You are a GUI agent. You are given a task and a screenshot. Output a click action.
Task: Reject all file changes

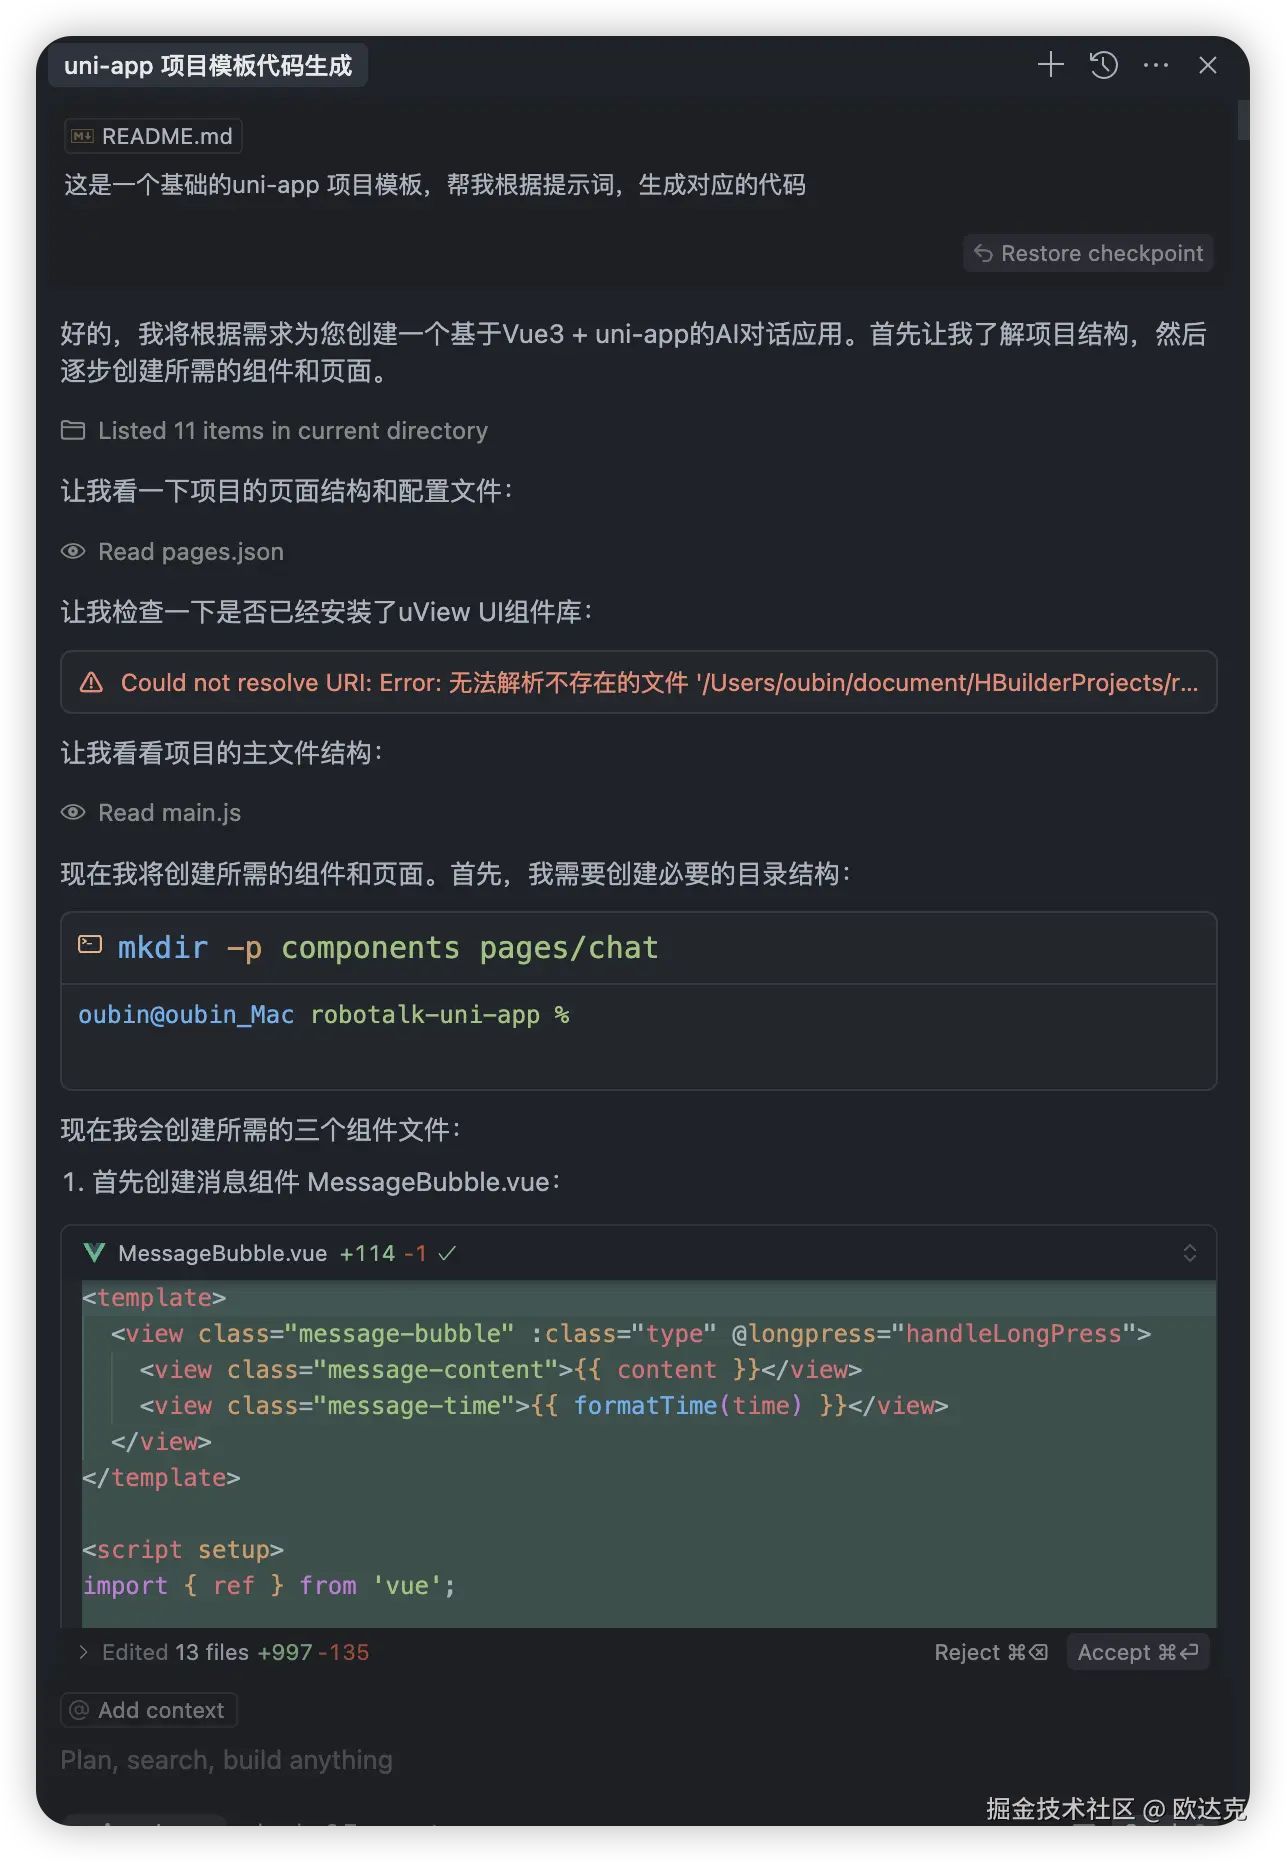[990, 1652]
